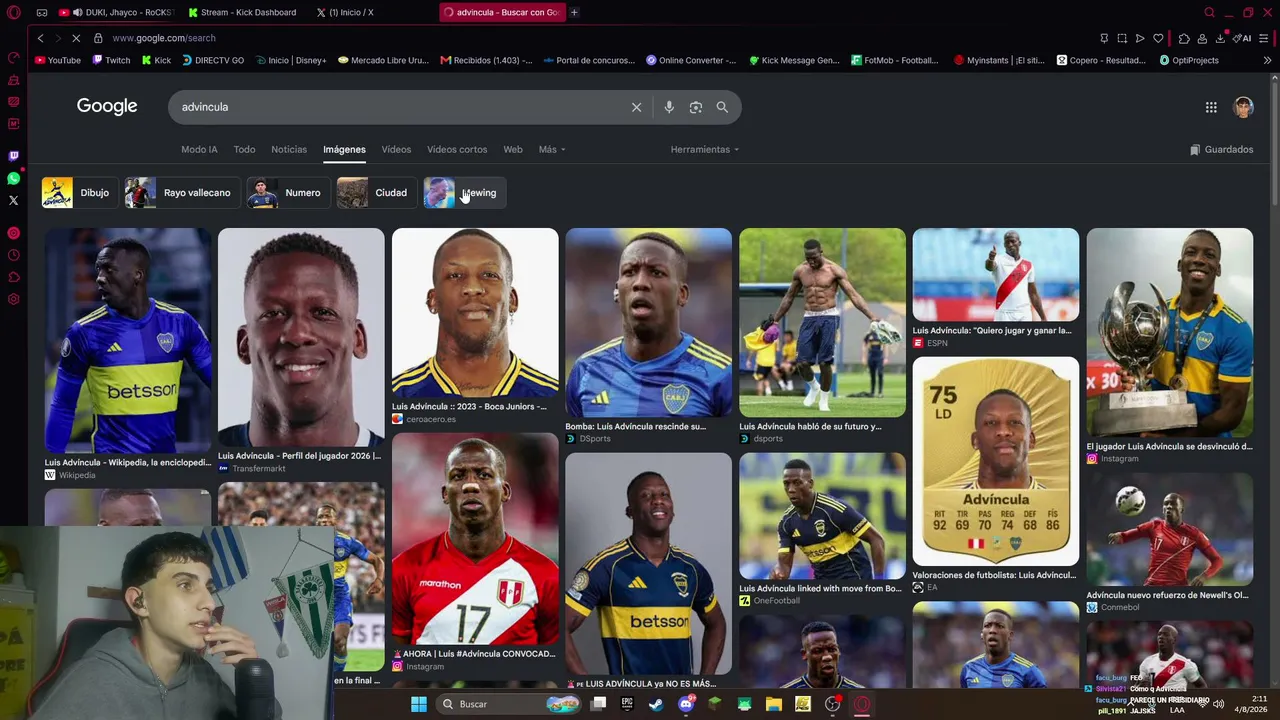Open the Google apps grid
Image resolution: width=1280 pixels, height=720 pixels.
(x=1211, y=107)
